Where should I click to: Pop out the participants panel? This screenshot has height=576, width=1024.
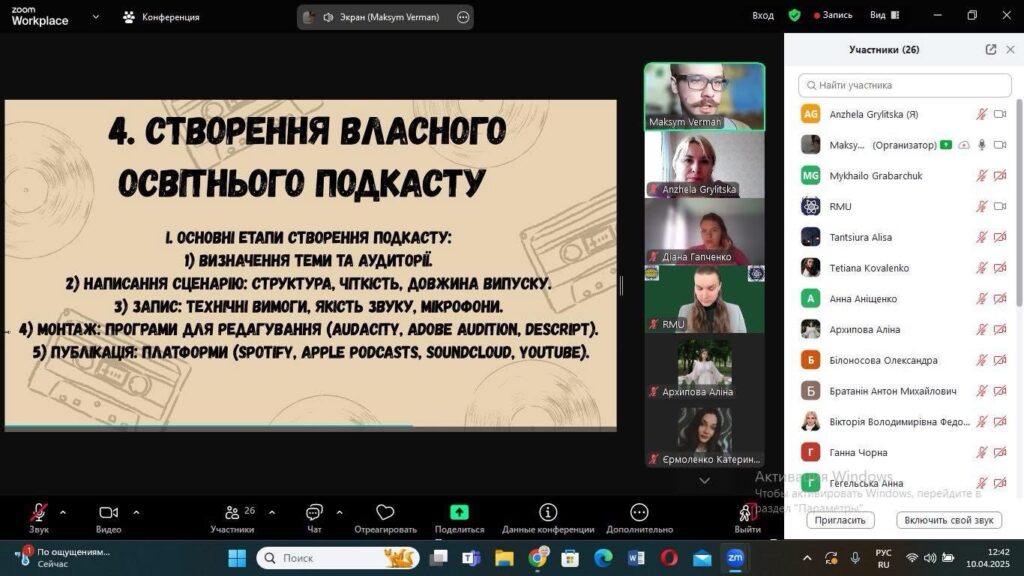coord(990,49)
